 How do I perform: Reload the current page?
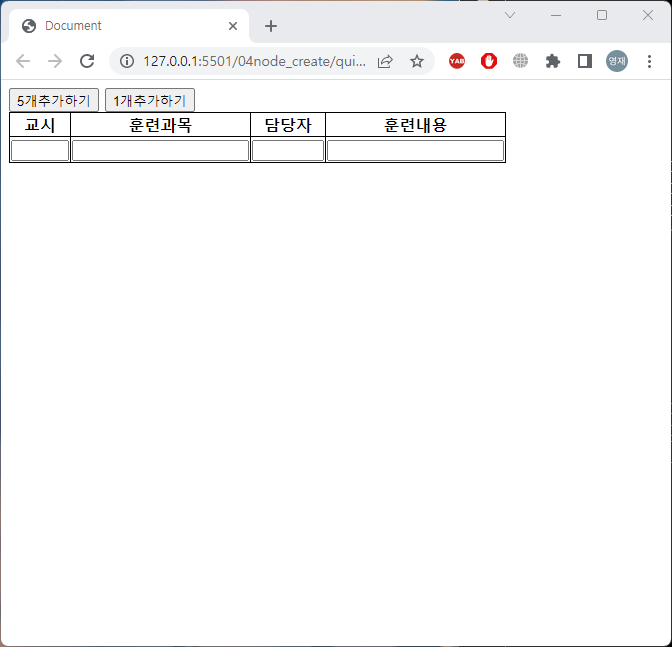[87, 61]
